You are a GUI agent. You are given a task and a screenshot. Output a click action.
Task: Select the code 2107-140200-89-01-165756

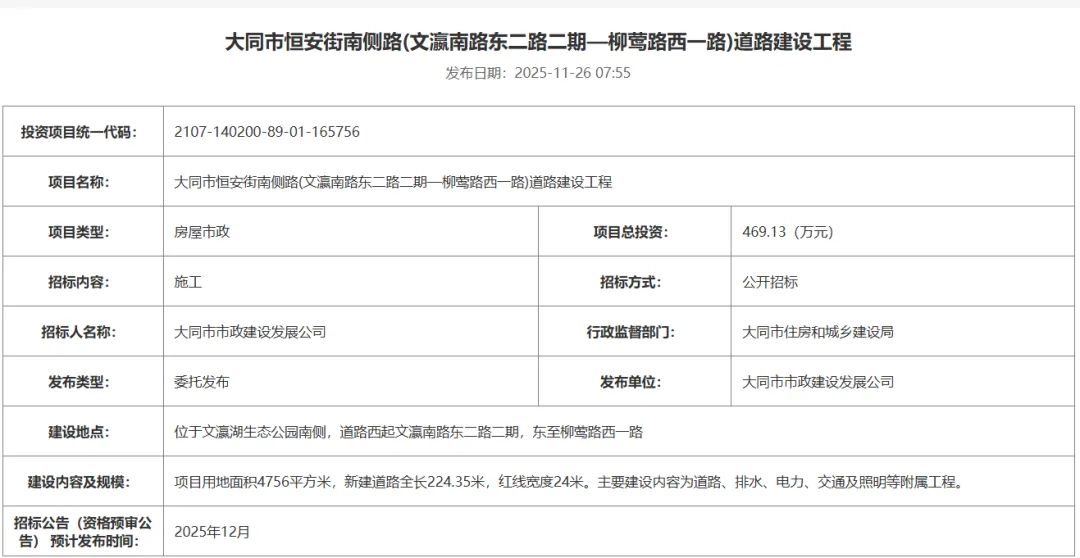point(267,132)
